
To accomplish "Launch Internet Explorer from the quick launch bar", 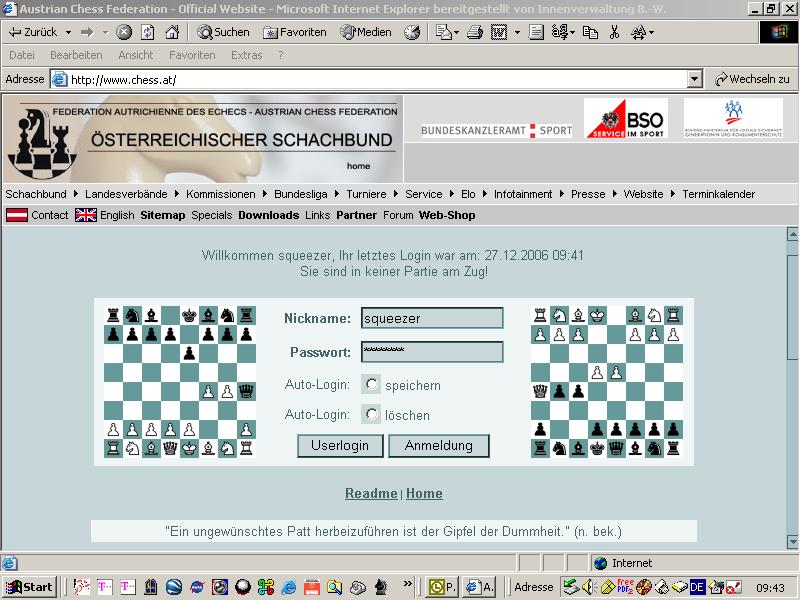I will click(288, 588).
